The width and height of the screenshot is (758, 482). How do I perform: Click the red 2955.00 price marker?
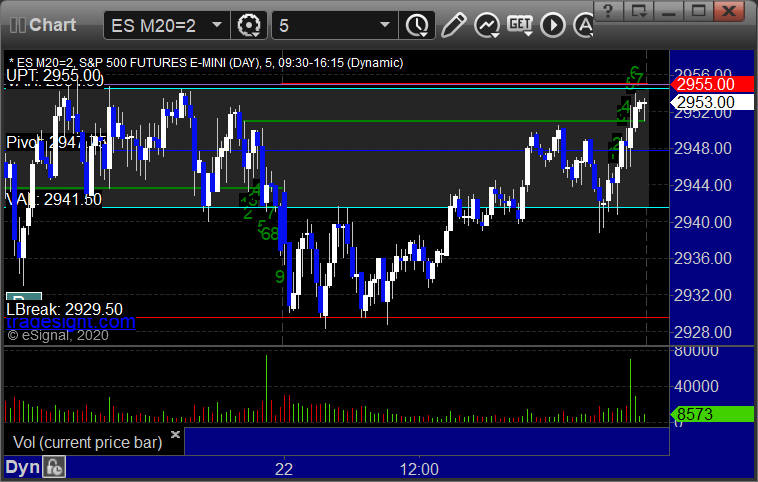pyautogui.click(x=712, y=84)
